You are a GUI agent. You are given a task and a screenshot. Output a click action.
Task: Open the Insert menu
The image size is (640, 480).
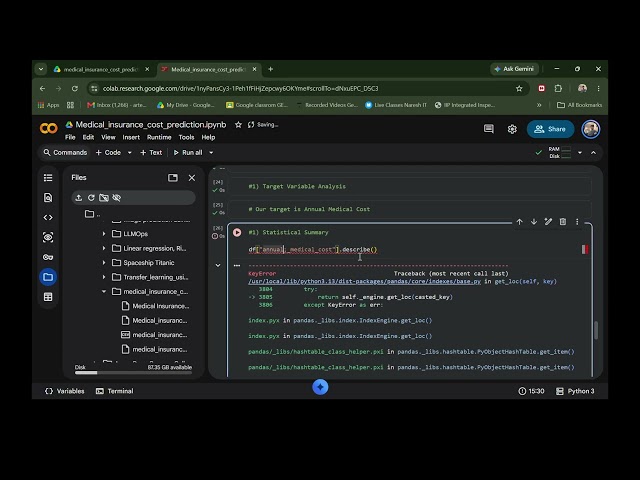(131, 137)
